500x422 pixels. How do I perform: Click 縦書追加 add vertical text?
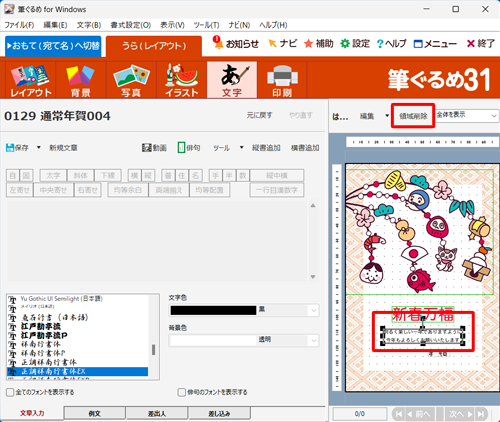point(266,148)
